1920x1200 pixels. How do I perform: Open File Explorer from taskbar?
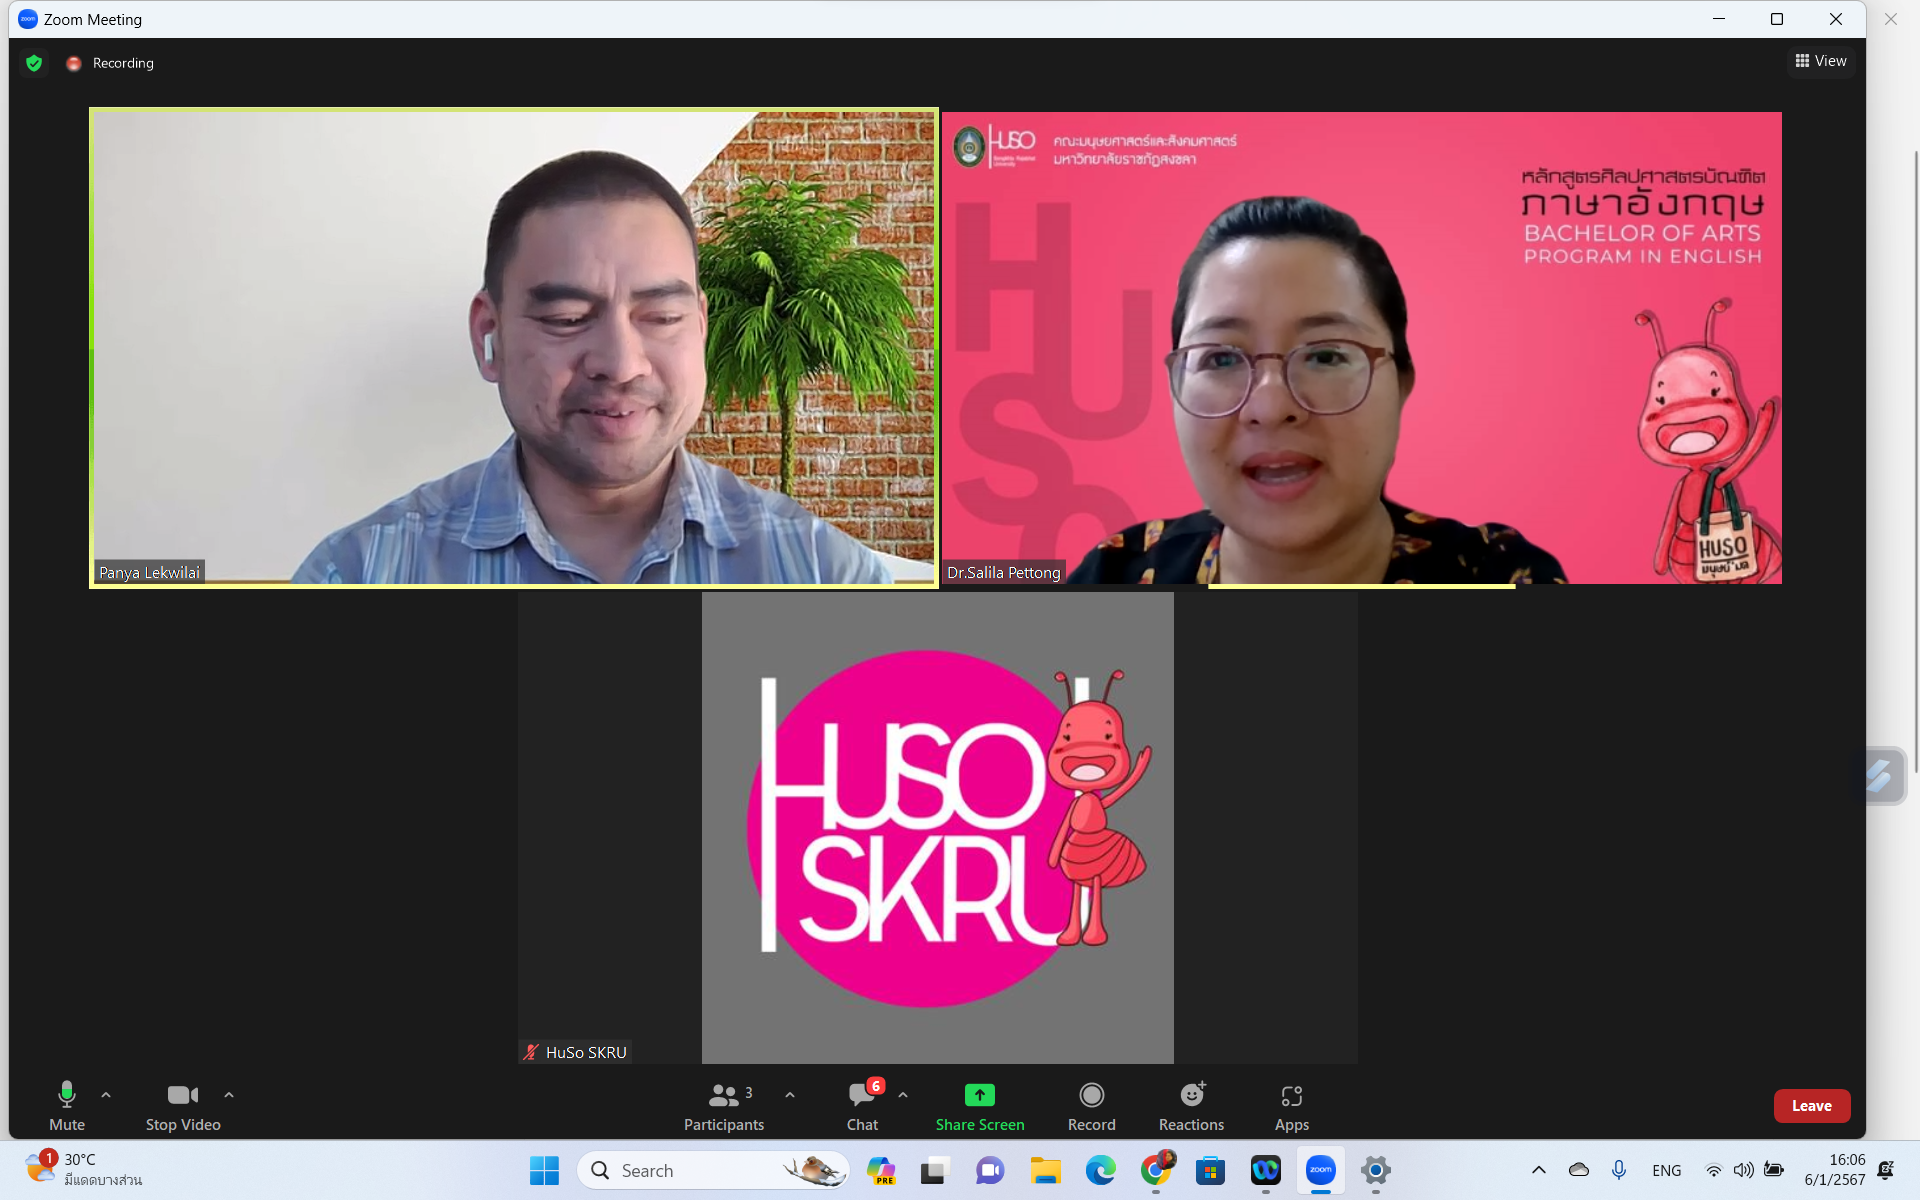(x=1046, y=1170)
